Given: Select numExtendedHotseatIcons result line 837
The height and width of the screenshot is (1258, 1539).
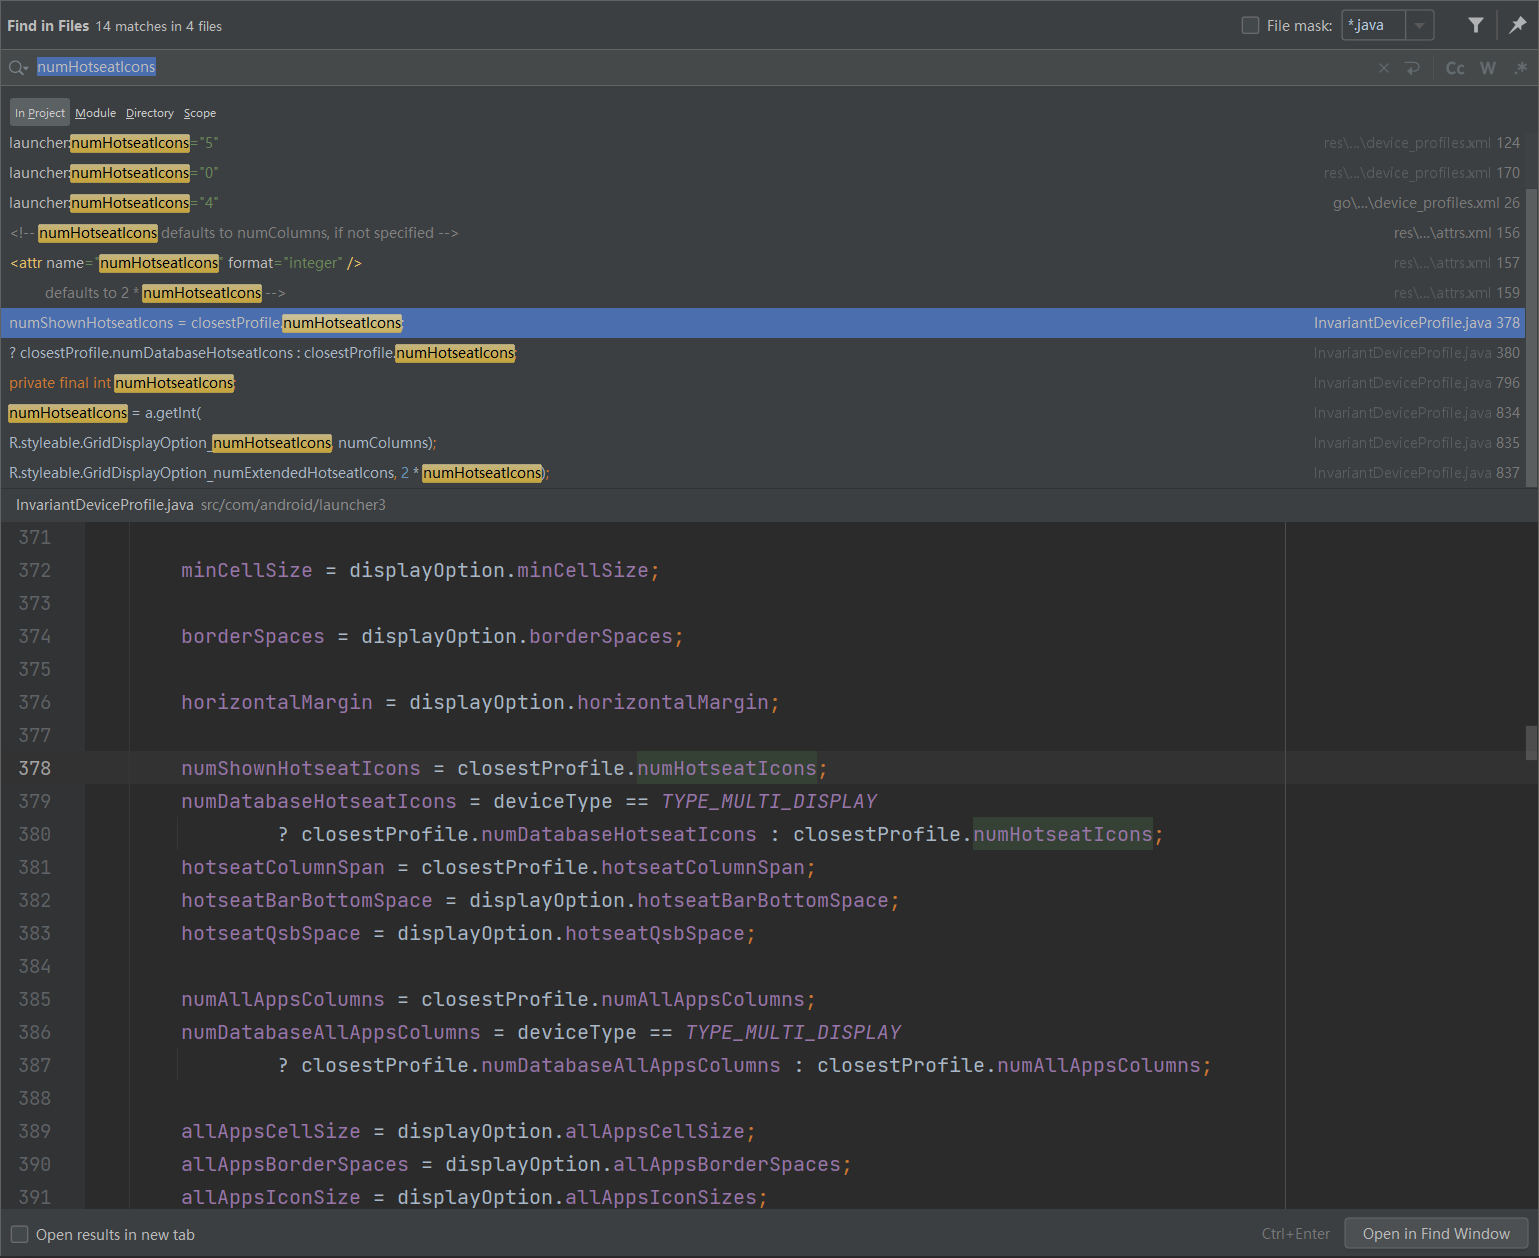Looking at the screenshot, I should (762, 473).
